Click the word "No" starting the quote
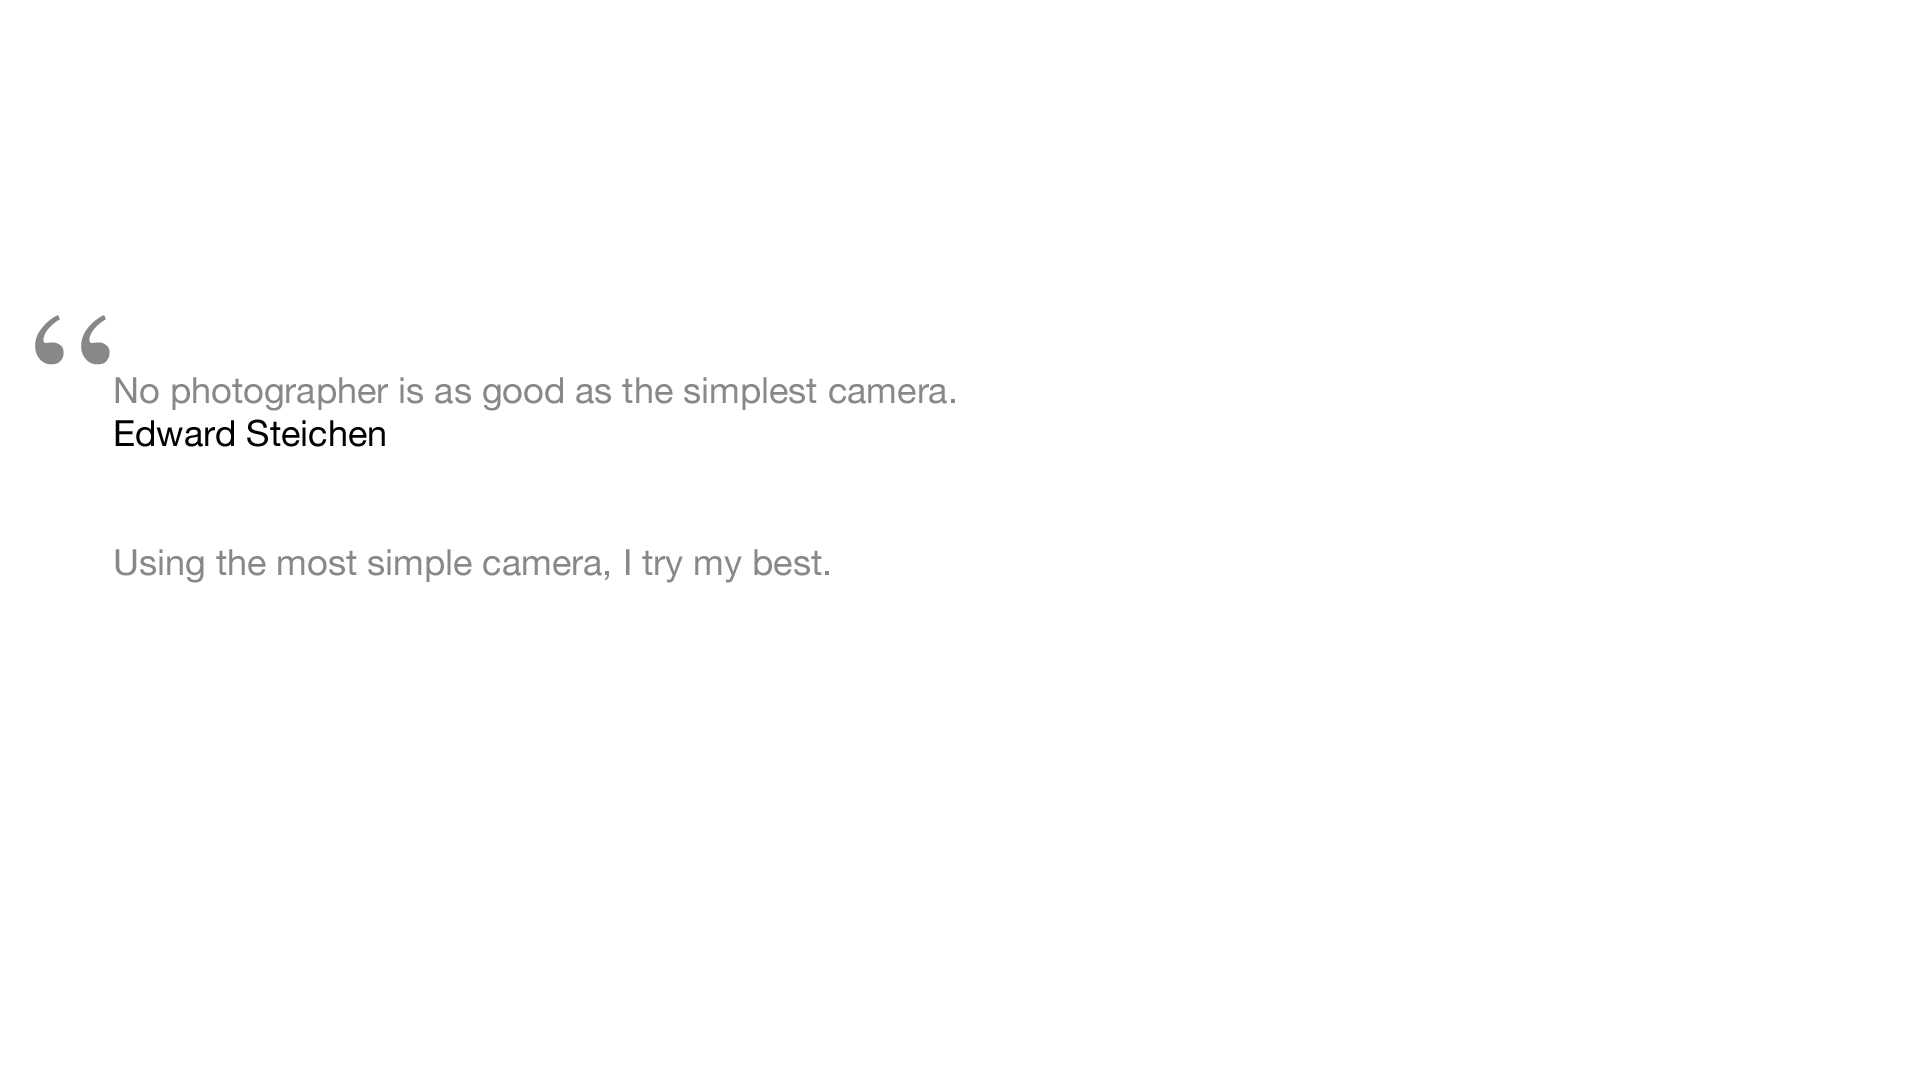The height and width of the screenshot is (1080, 1920). tap(136, 391)
